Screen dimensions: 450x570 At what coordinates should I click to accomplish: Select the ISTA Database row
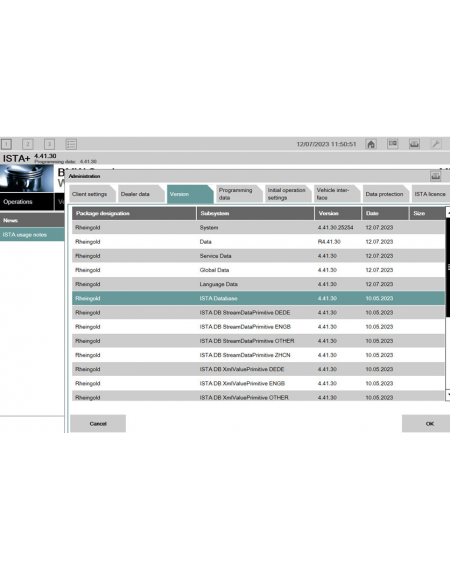258,298
